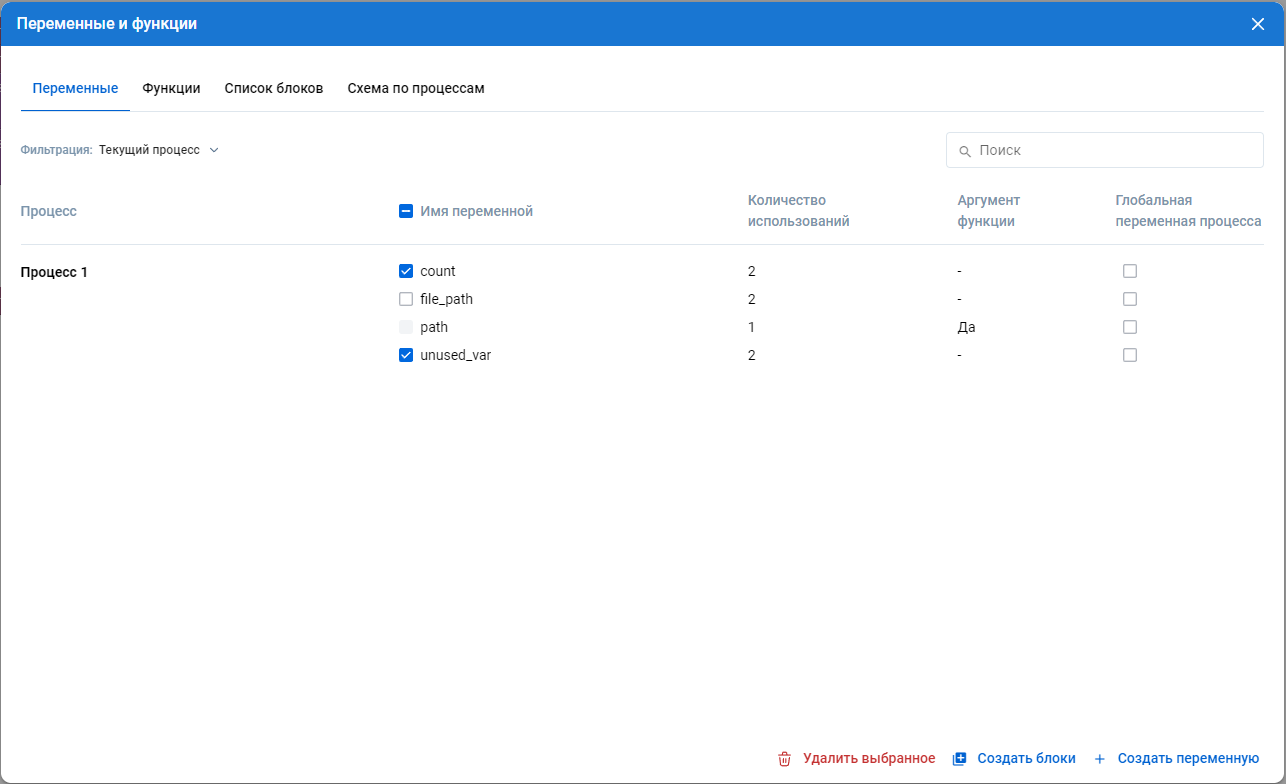This screenshot has height=784, width=1286.
Task: Click the Процесс 1 row label
Action: (54, 272)
